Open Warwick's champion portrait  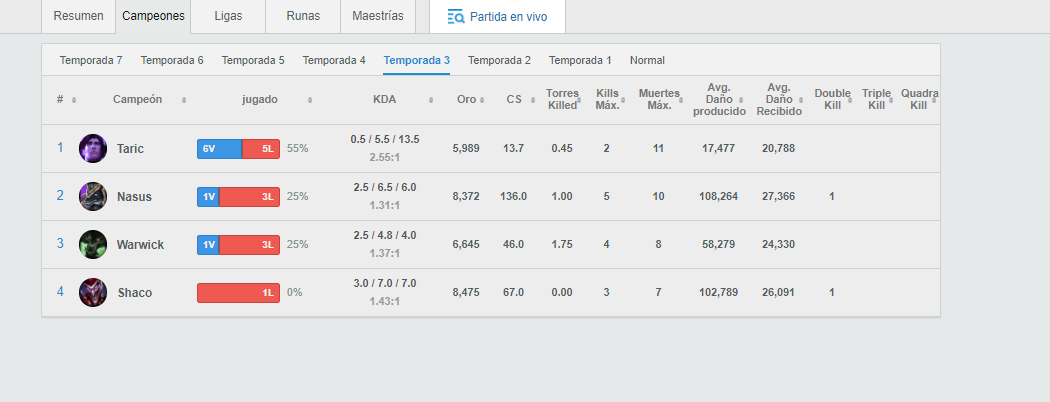(93, 245)
